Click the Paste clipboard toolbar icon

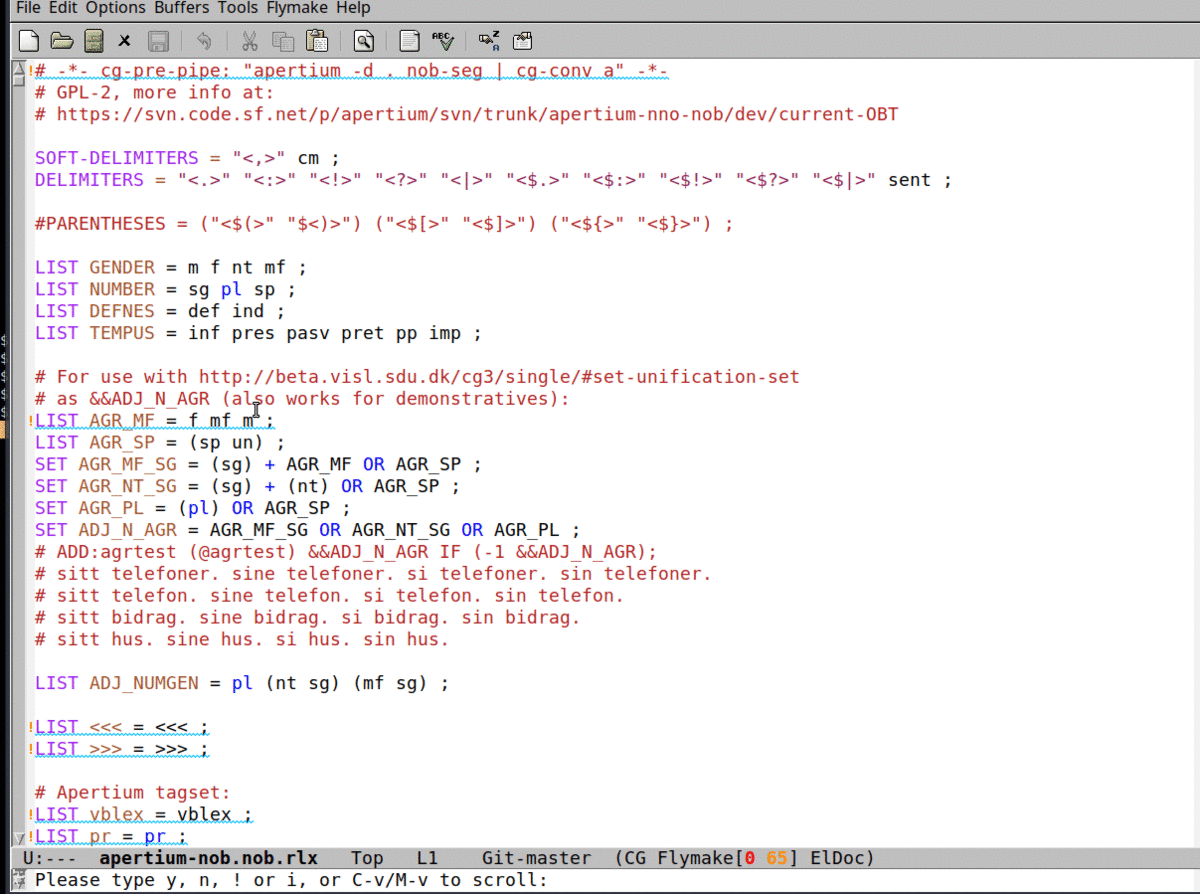point(317,41)
